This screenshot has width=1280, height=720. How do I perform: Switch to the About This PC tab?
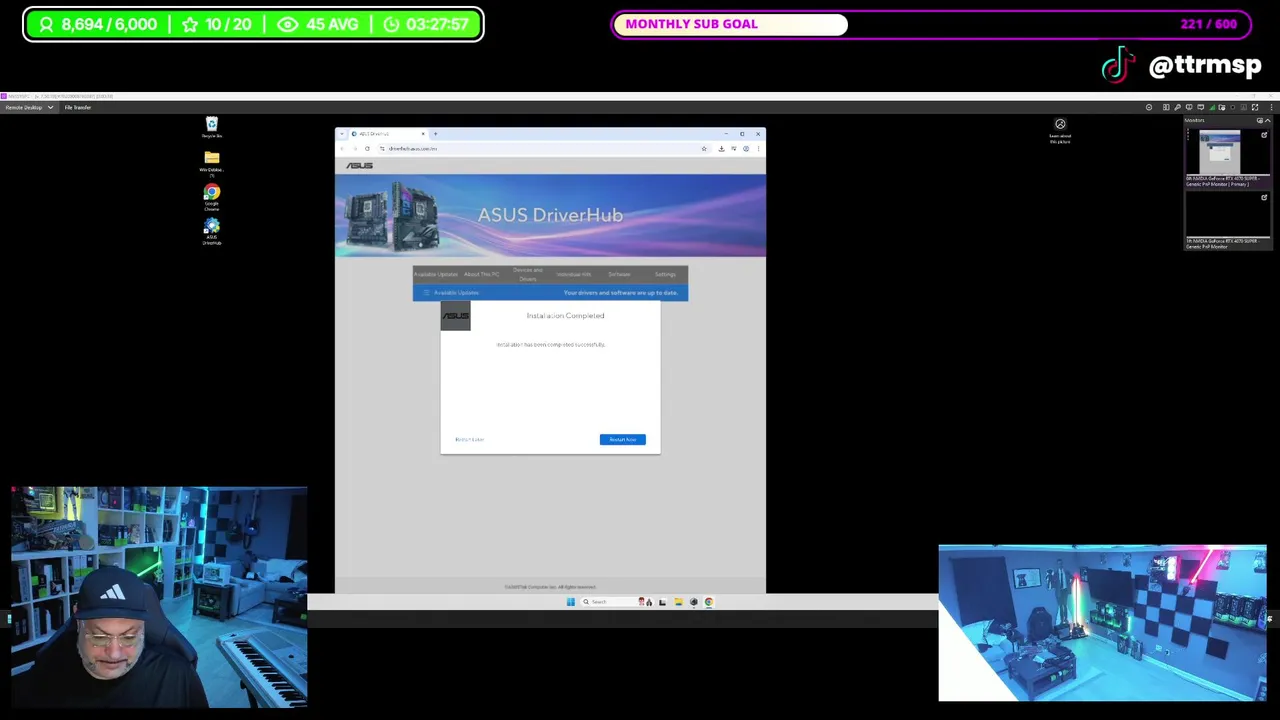[x=481, y=274]
